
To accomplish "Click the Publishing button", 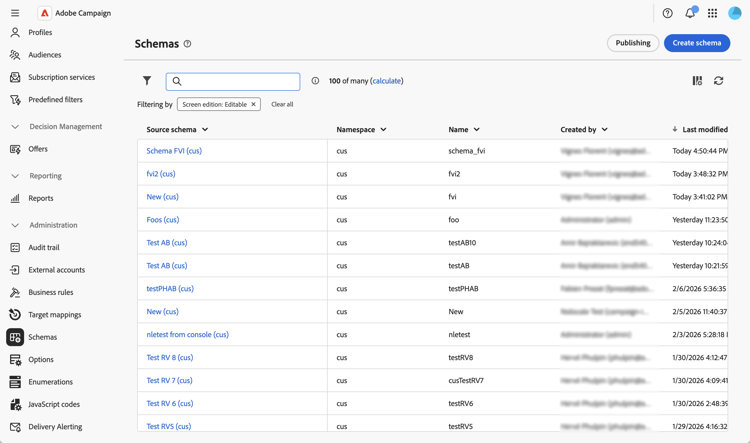I will 632,43.
